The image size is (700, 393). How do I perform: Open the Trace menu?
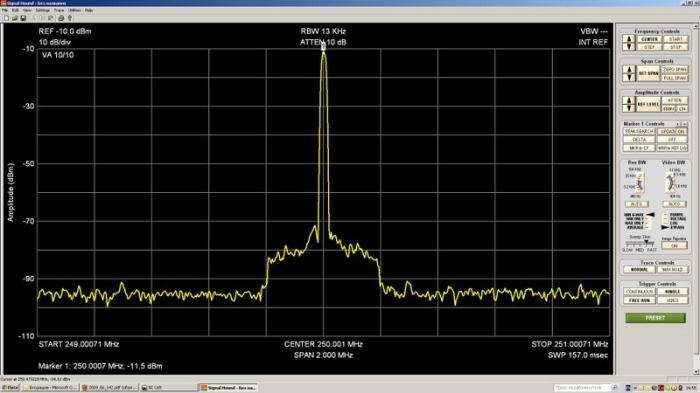pos(59,10)
